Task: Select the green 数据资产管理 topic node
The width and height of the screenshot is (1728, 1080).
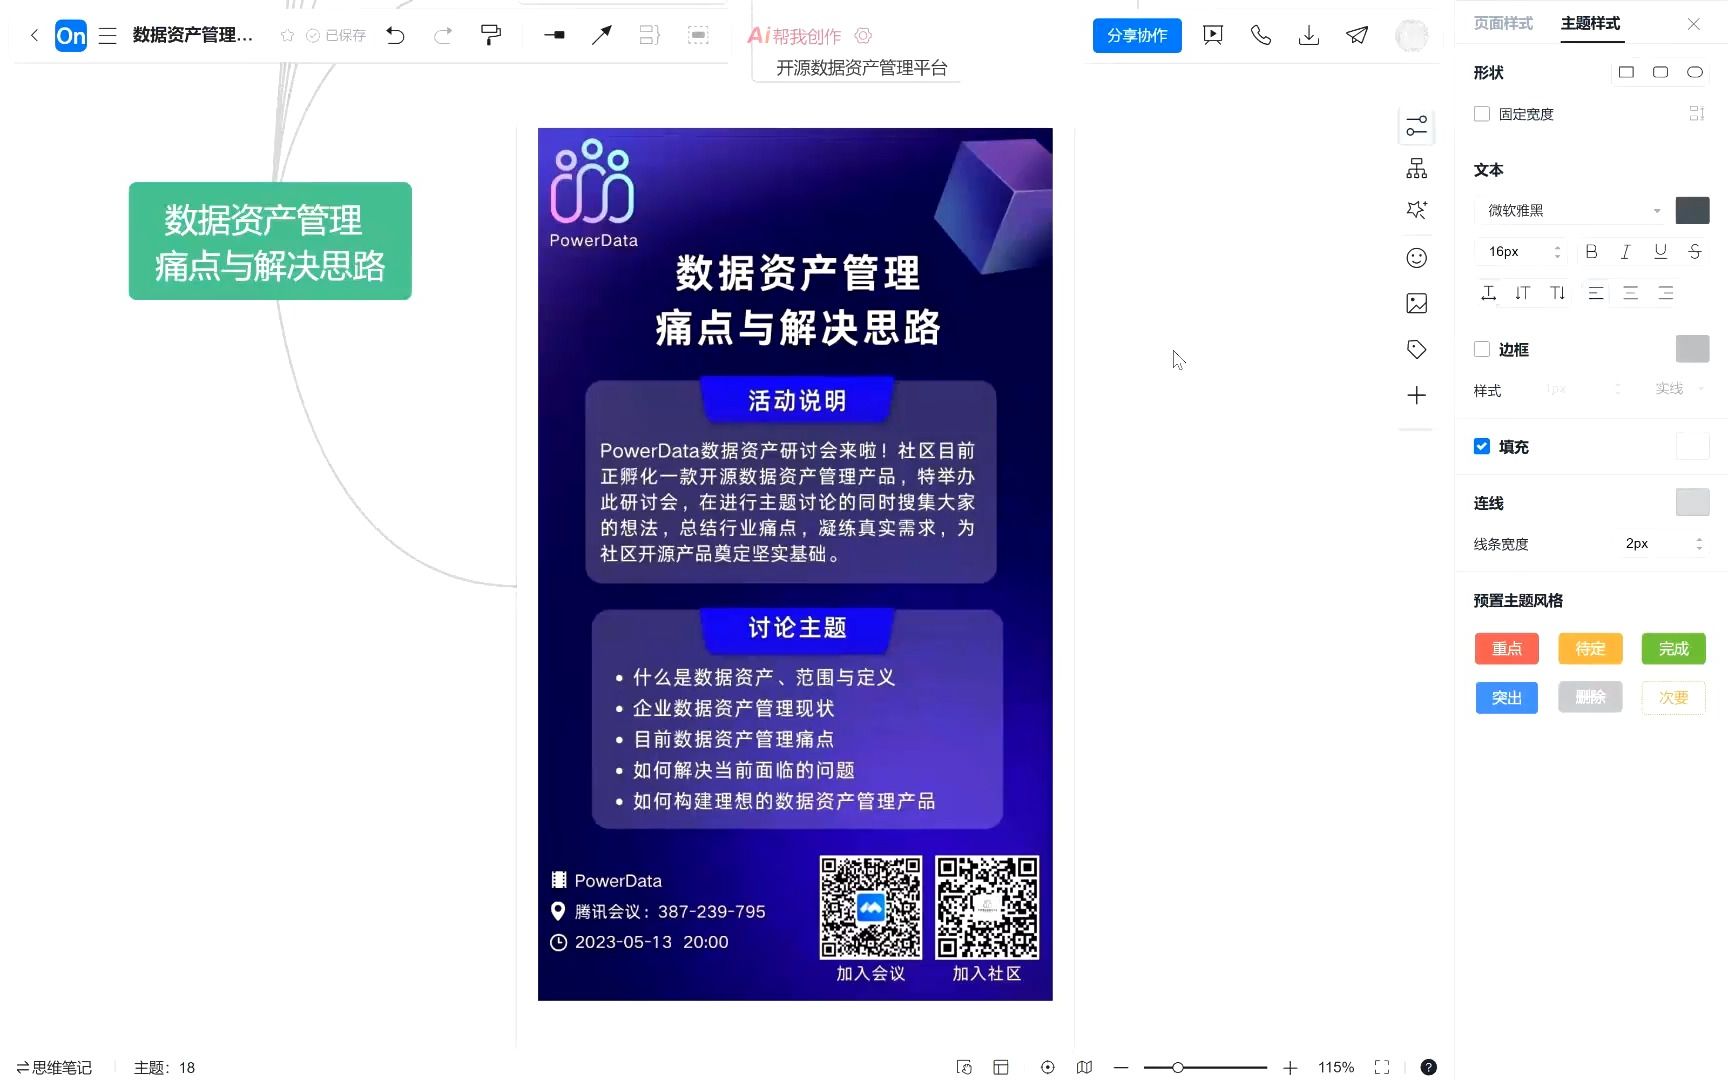Action: [x=270, y=241]
